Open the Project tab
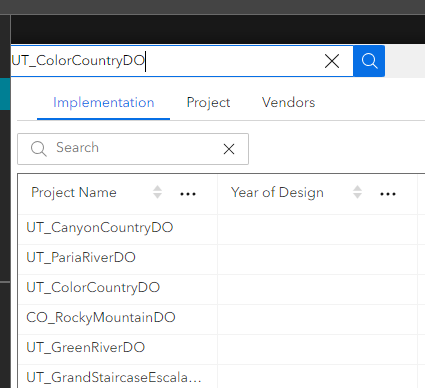 point(208,103)
